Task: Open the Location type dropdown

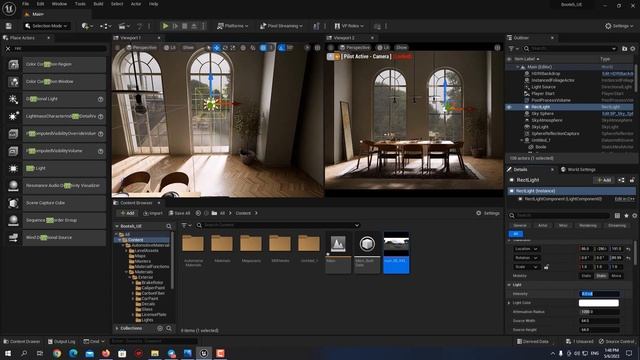Action: pos(526,249)
